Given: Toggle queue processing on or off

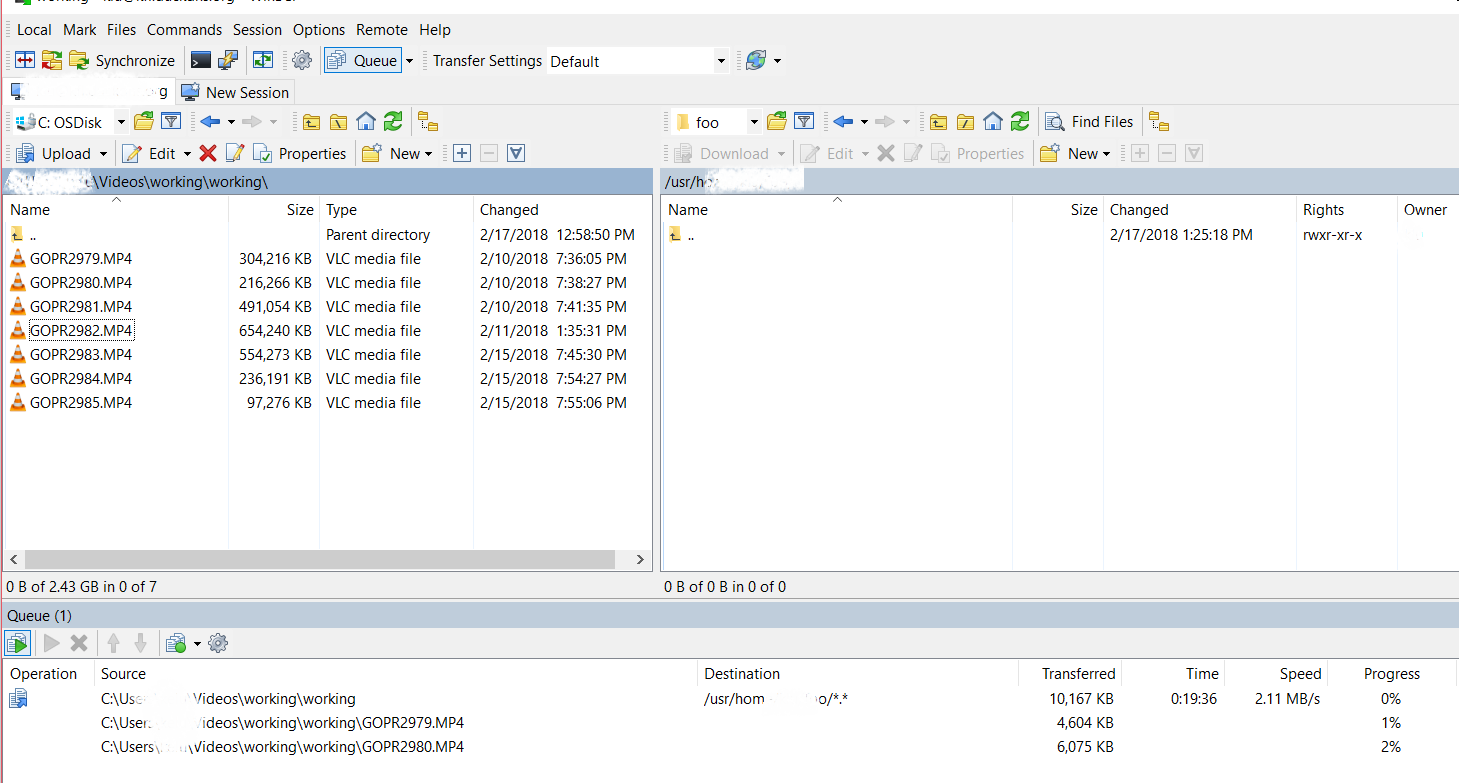Looking at the screenshot, I should (x=17, y=644).
